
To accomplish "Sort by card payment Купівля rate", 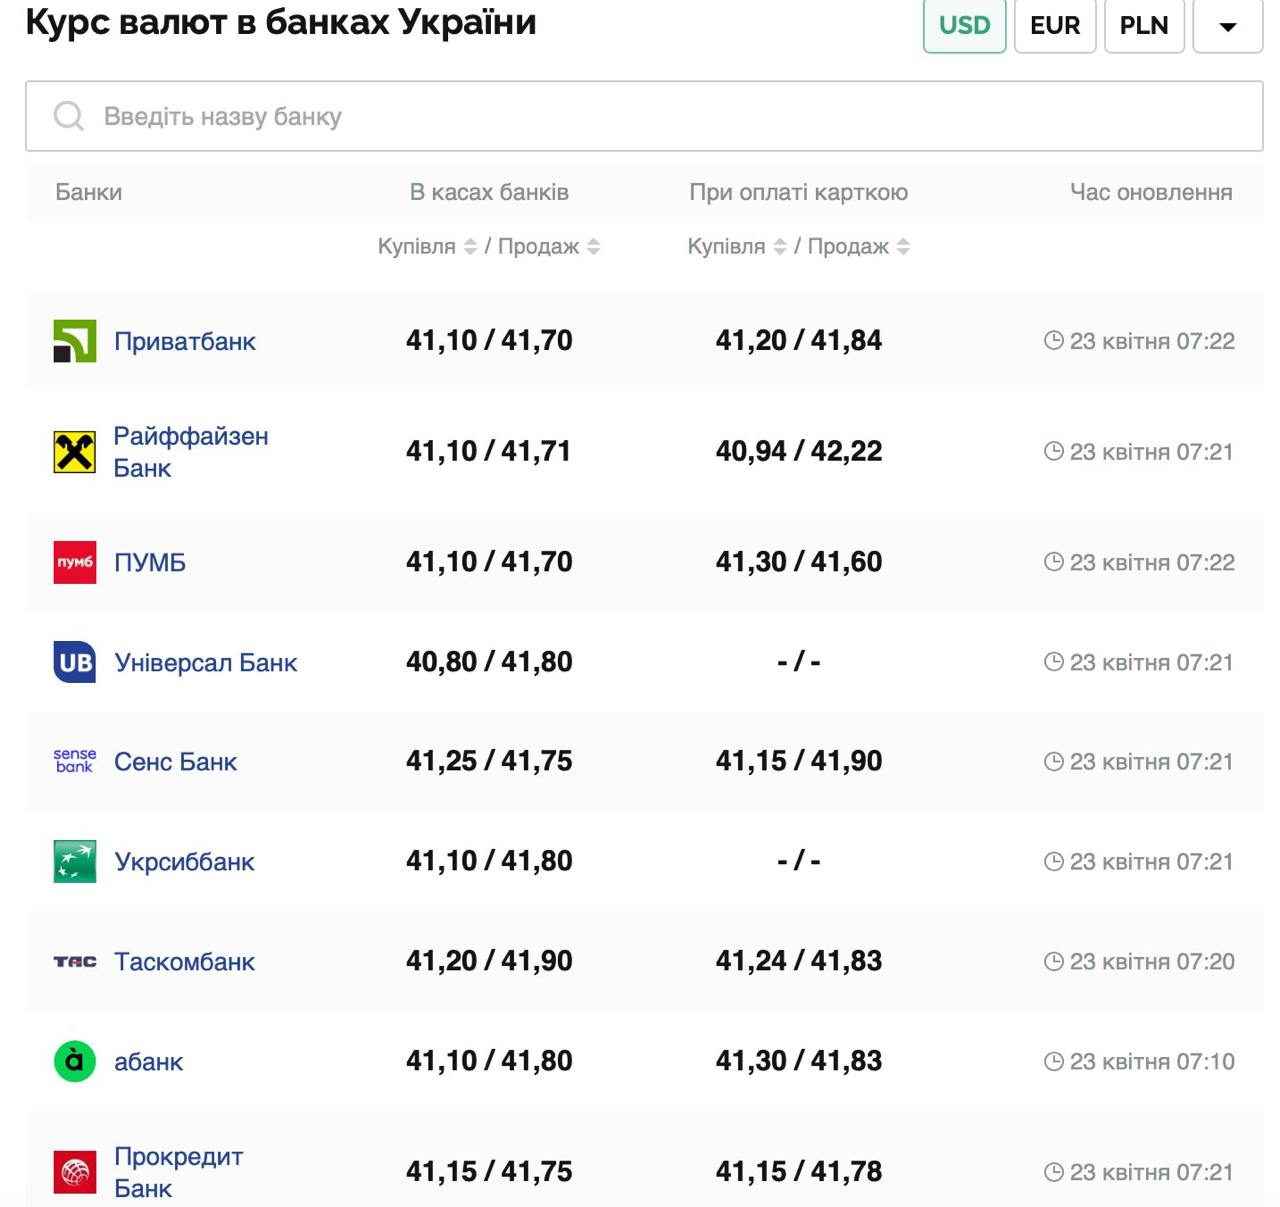I will (780, 247).
